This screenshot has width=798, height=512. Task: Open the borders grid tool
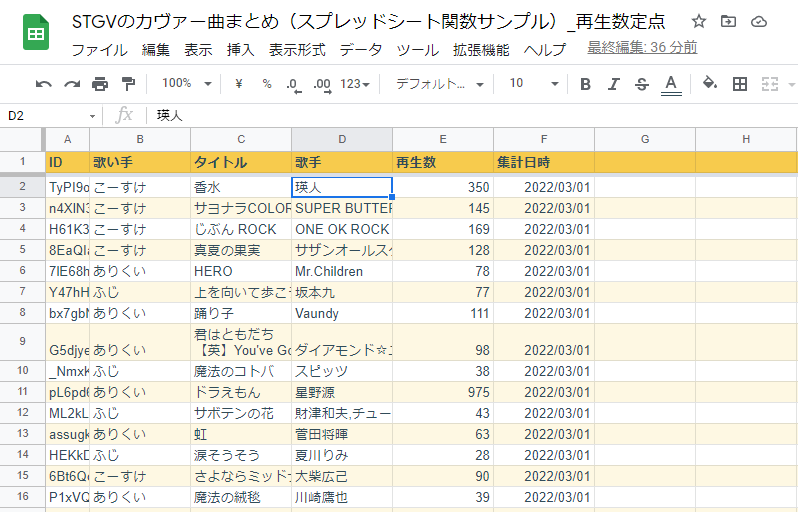coord(740,84)
